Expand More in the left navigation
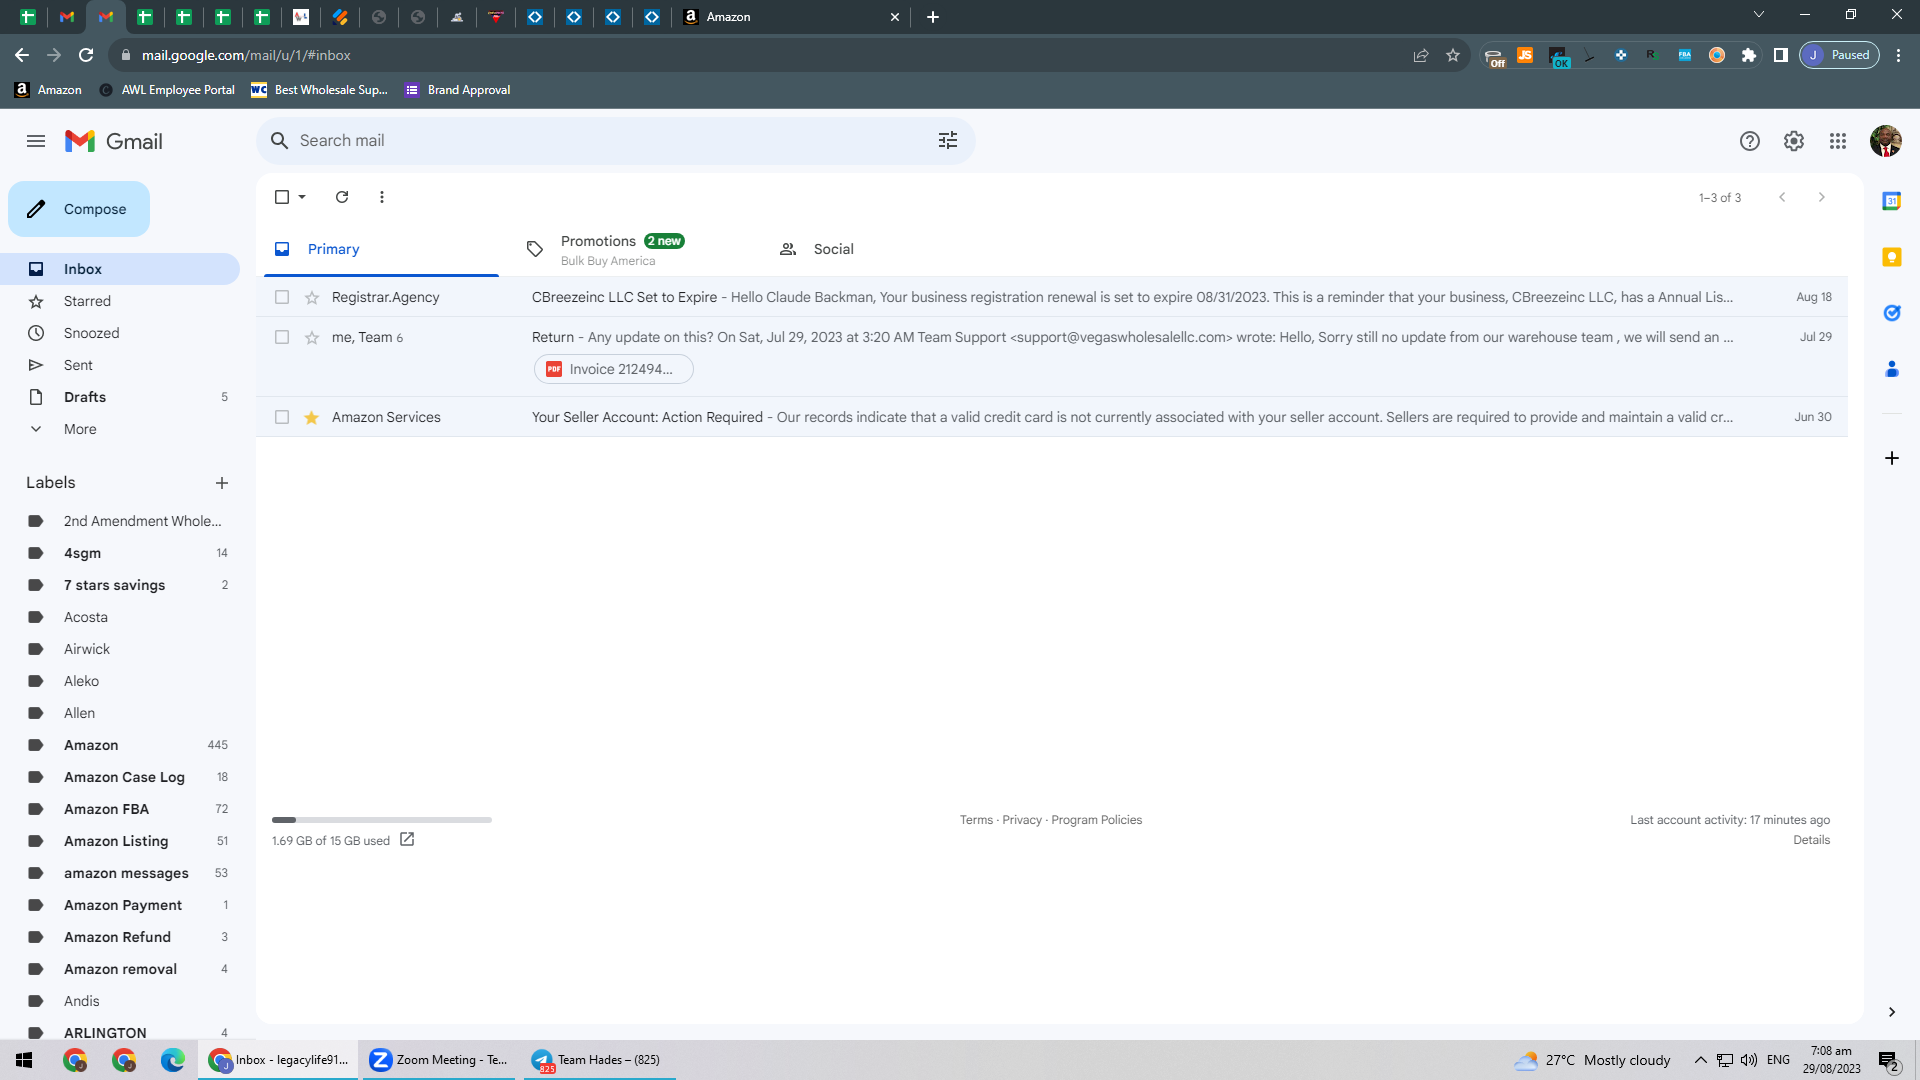 [x=80, y=429]
